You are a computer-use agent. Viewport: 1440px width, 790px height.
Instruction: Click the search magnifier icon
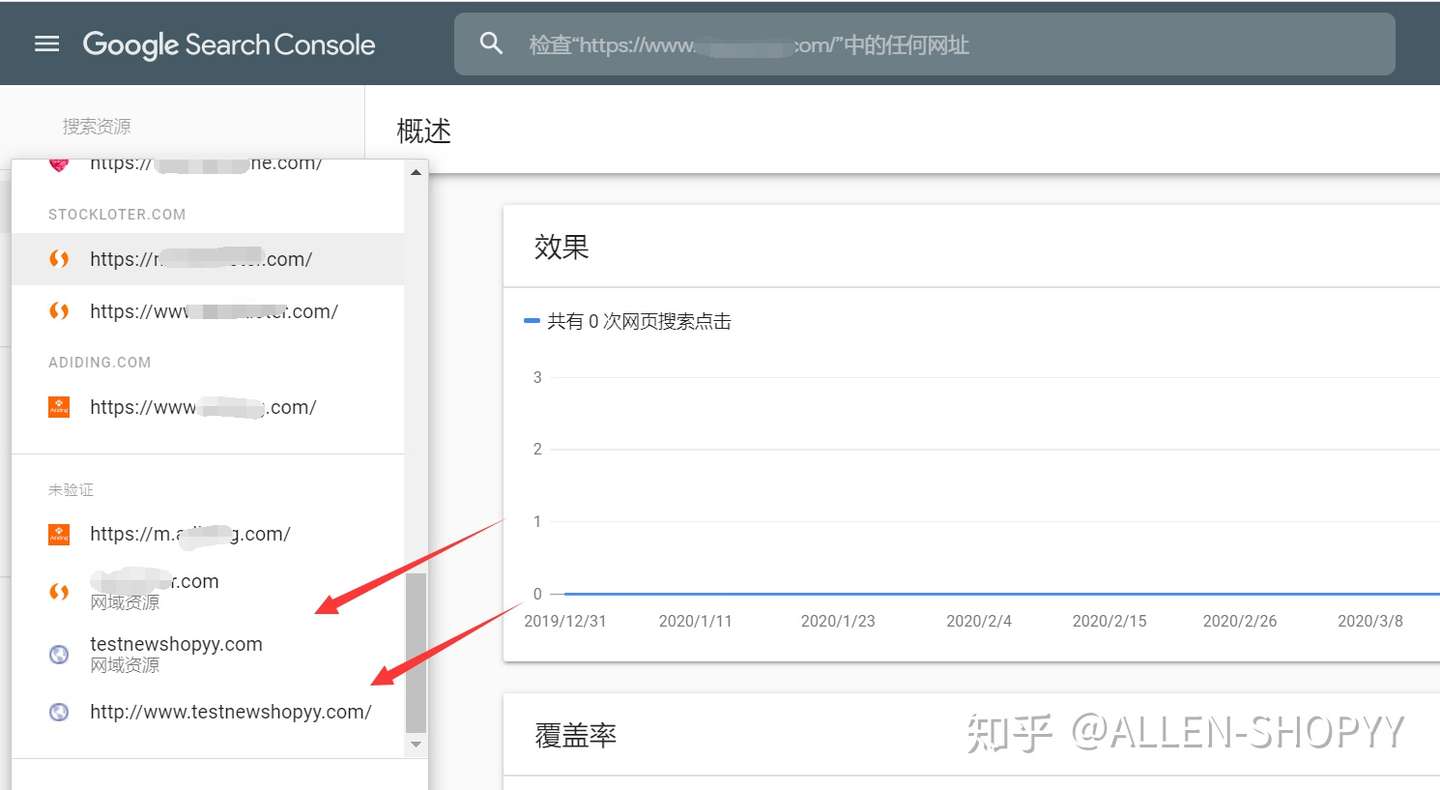tap(491, 43)
